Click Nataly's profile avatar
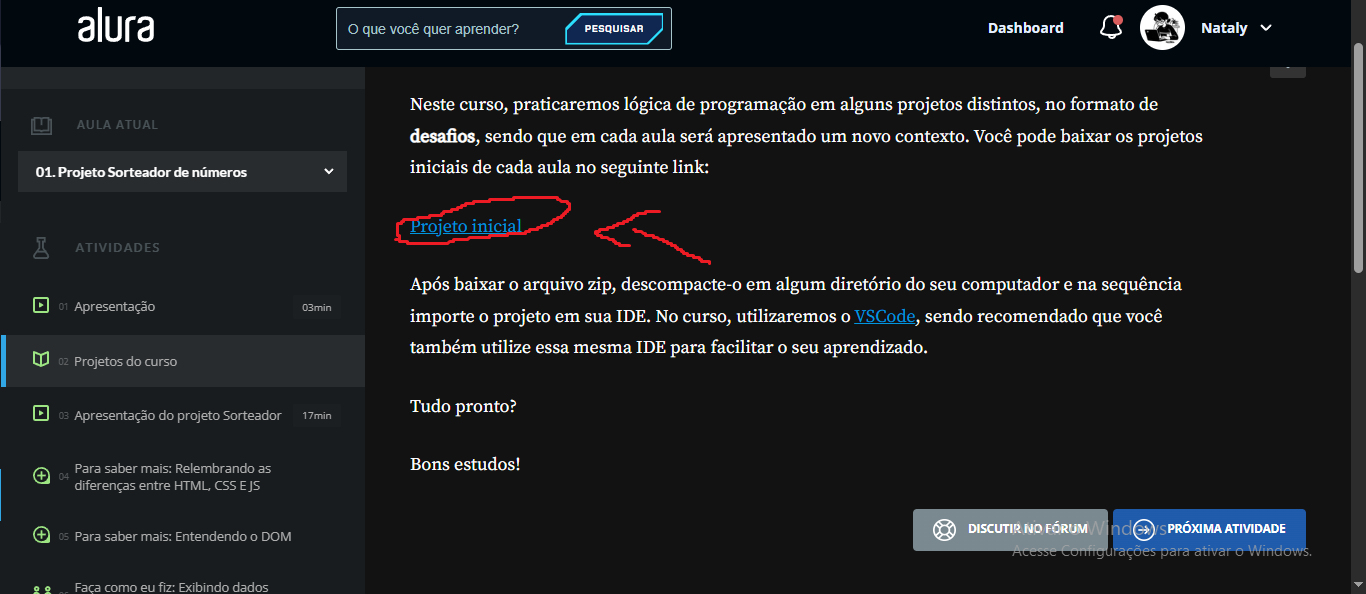 coord(1162,28)
